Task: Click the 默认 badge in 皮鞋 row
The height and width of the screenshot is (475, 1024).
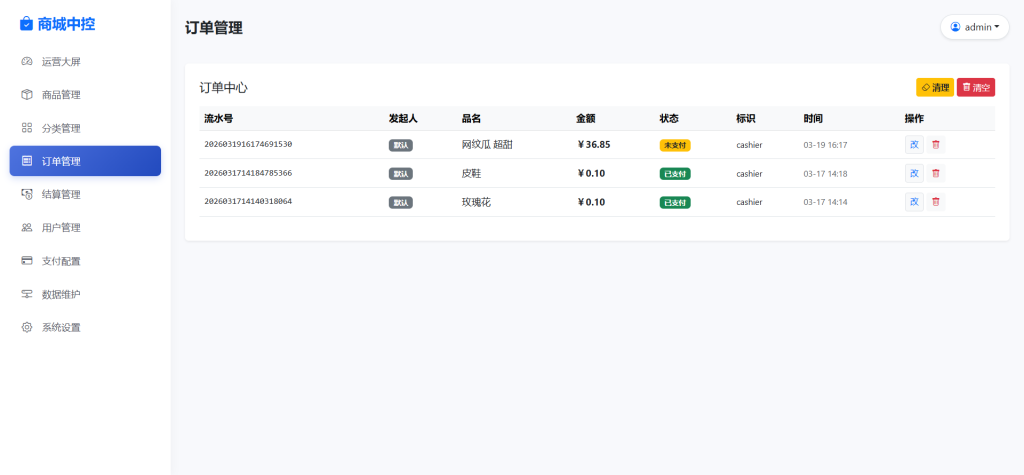Action: tap(400, 174)
